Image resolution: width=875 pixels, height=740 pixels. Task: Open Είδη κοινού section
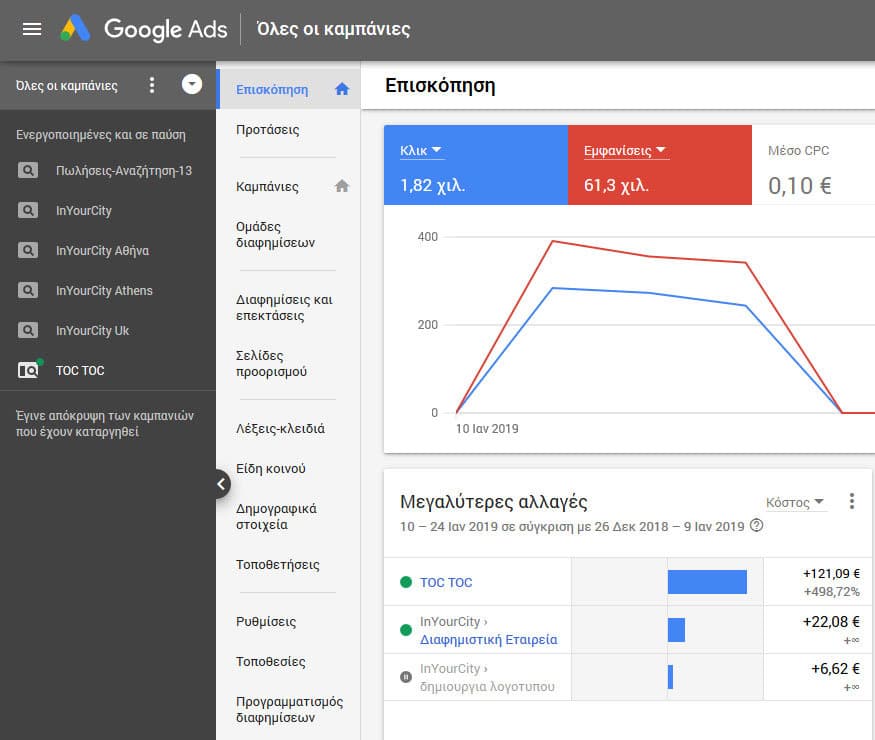(271, 468)
